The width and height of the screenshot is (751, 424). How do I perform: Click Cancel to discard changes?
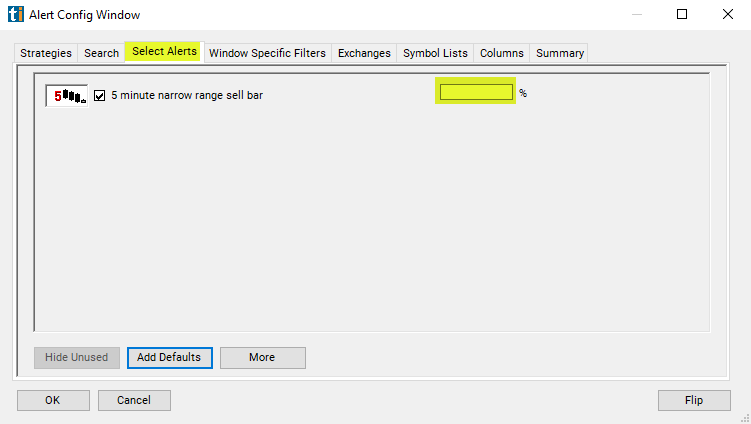(x=134, y=400)
